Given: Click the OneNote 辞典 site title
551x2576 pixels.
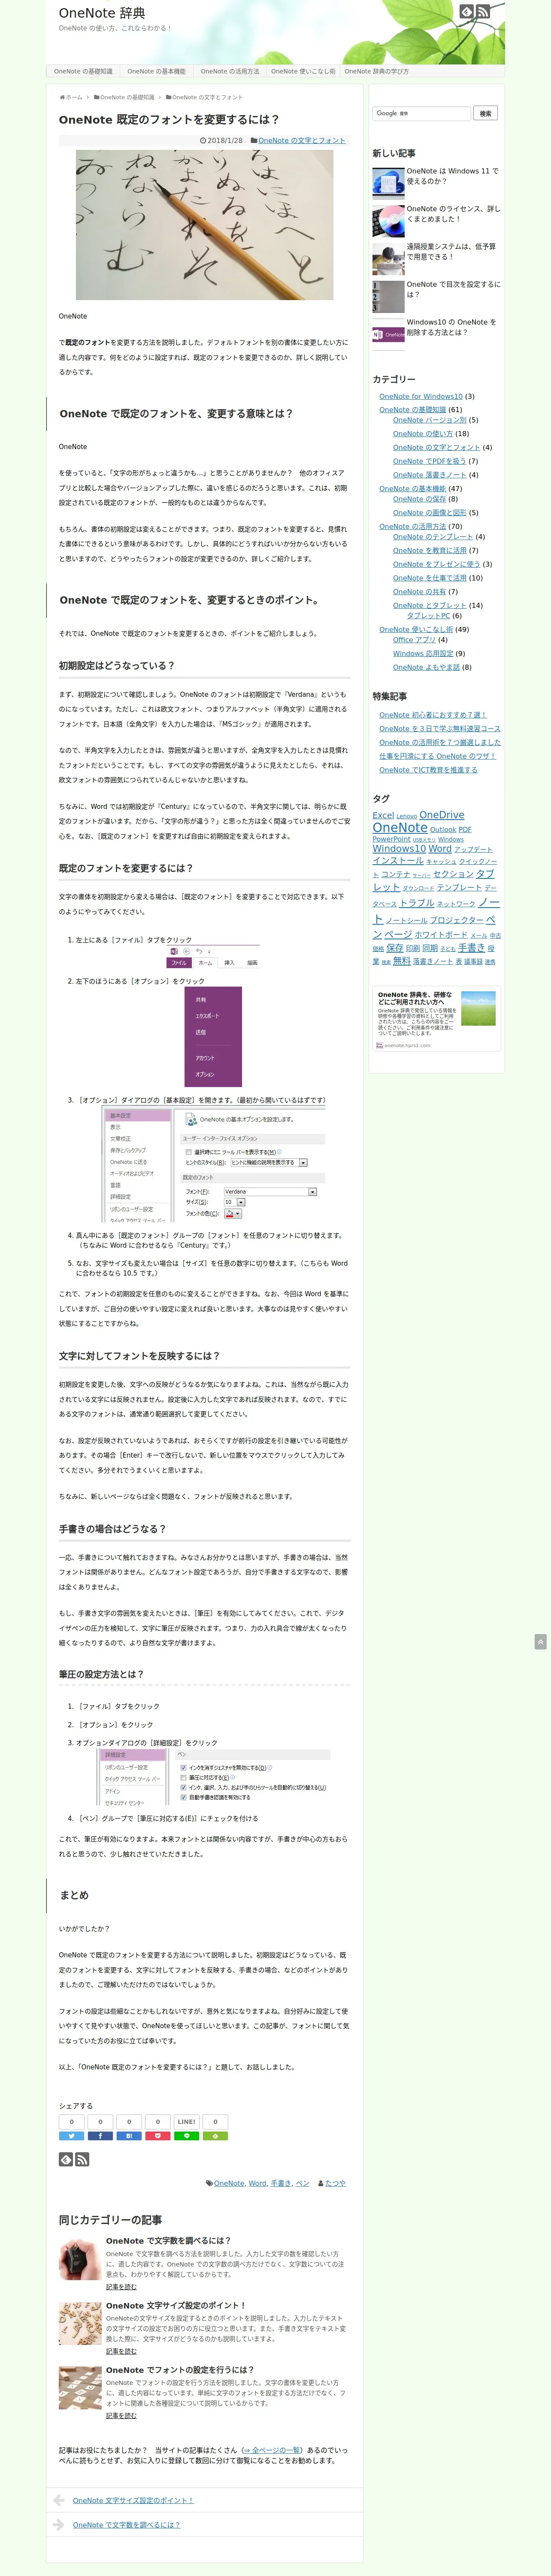Looking at the screenshot, I should 102,13.
